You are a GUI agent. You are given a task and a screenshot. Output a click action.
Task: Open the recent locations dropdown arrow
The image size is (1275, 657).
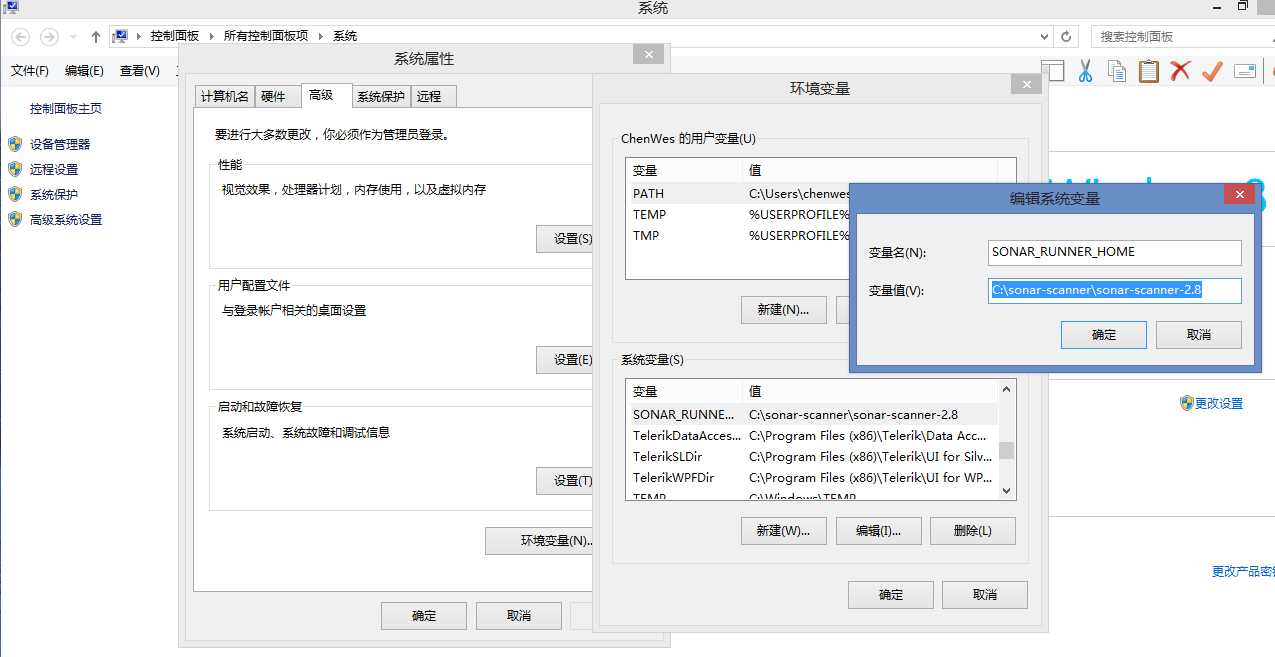point(73,37)
